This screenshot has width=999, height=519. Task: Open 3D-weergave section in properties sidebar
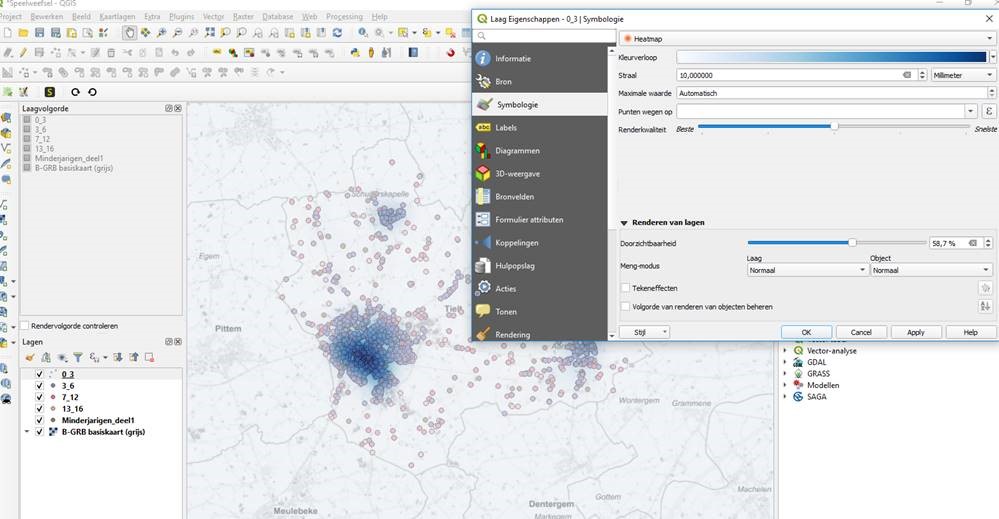pos(540,174)
